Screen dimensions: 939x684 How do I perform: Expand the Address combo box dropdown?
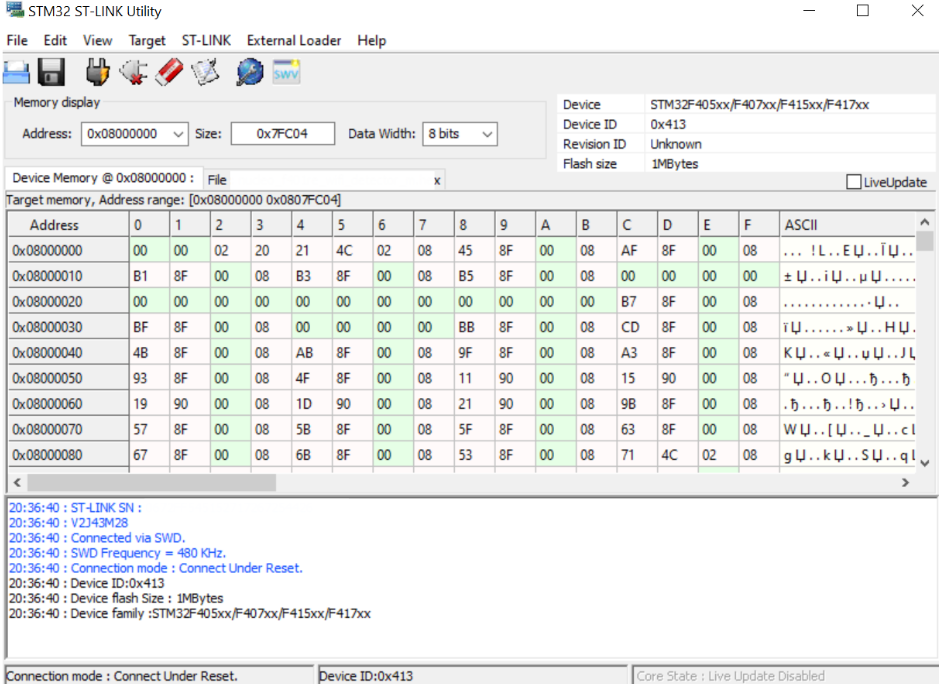[x=178, y=134]
